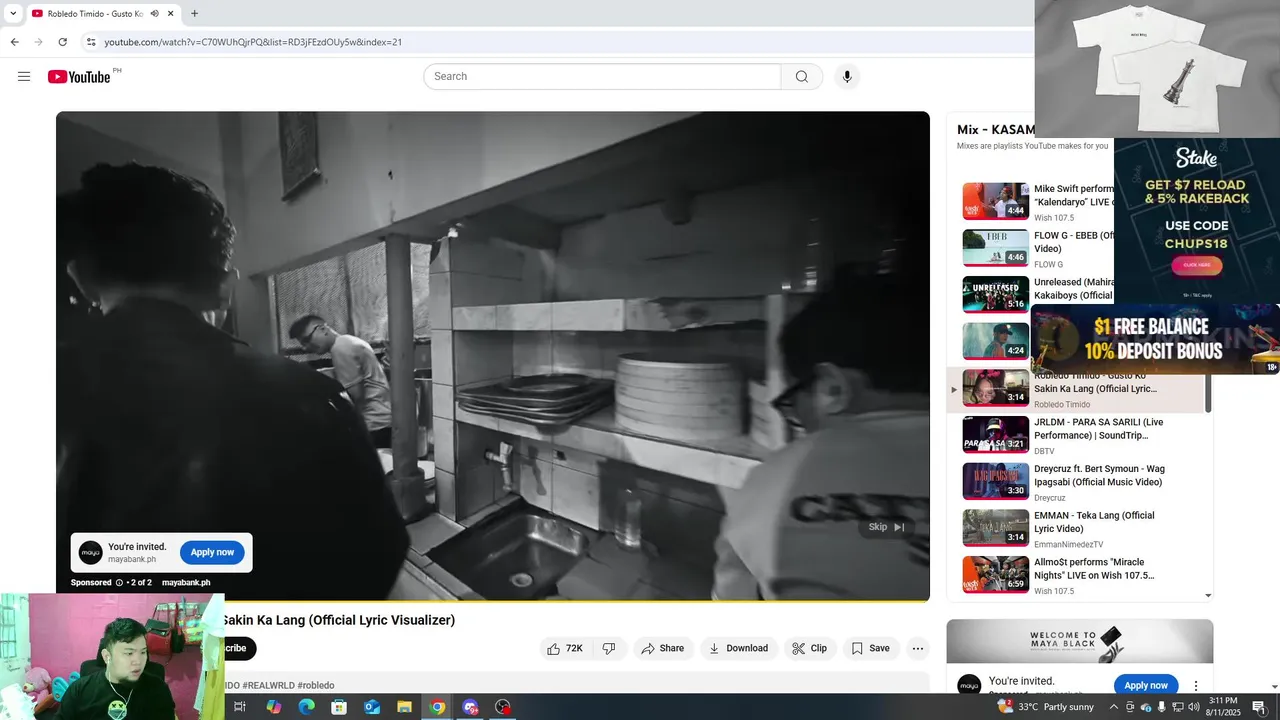Mute audio via the tab speaker icon

click(x=154, y=13)
